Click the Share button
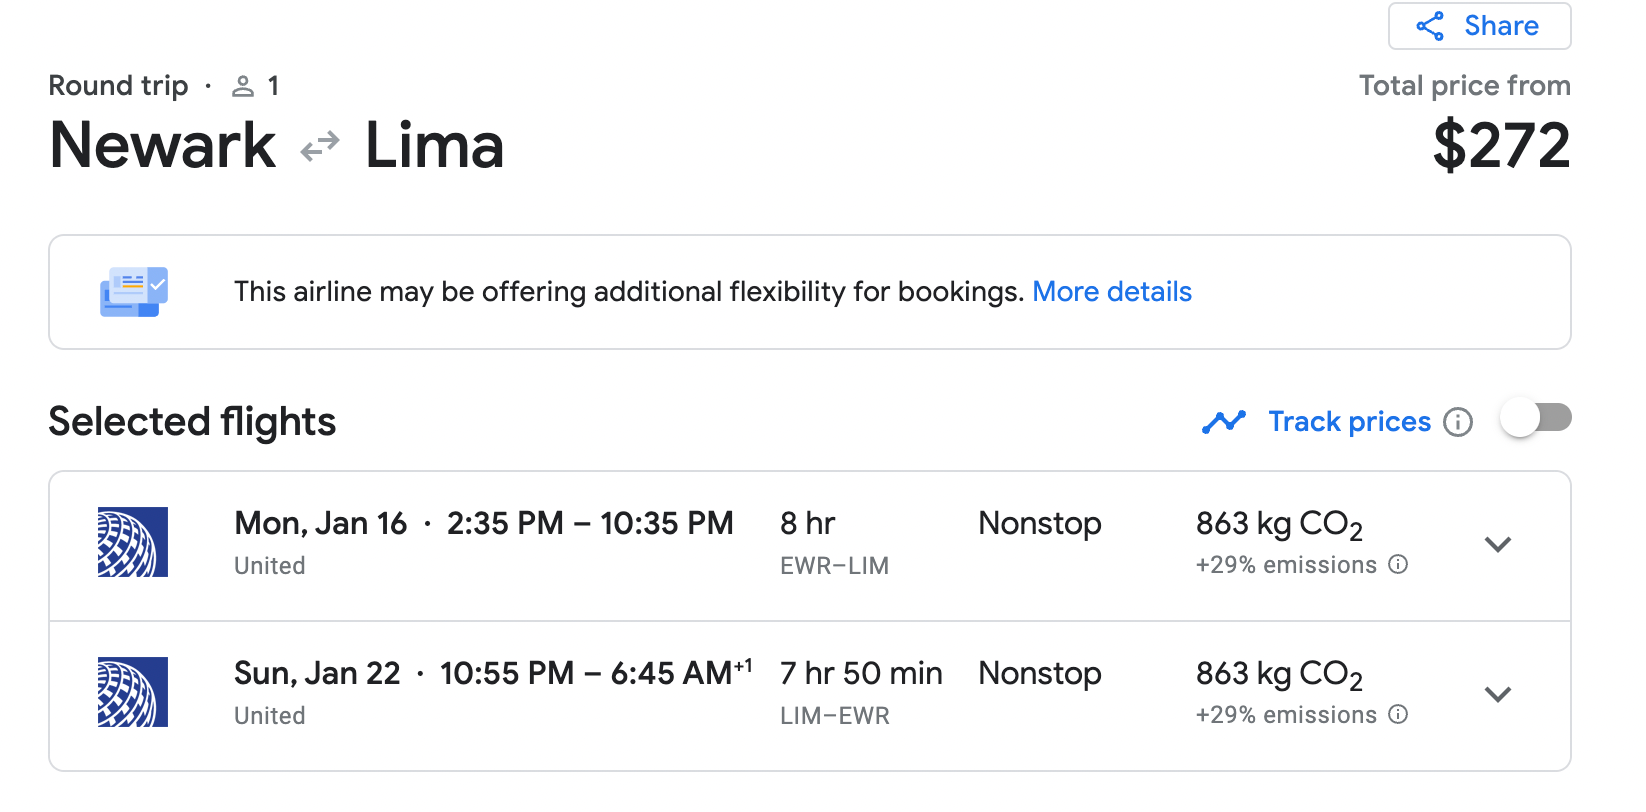 pyautogui.click(x=1479, y=26)
